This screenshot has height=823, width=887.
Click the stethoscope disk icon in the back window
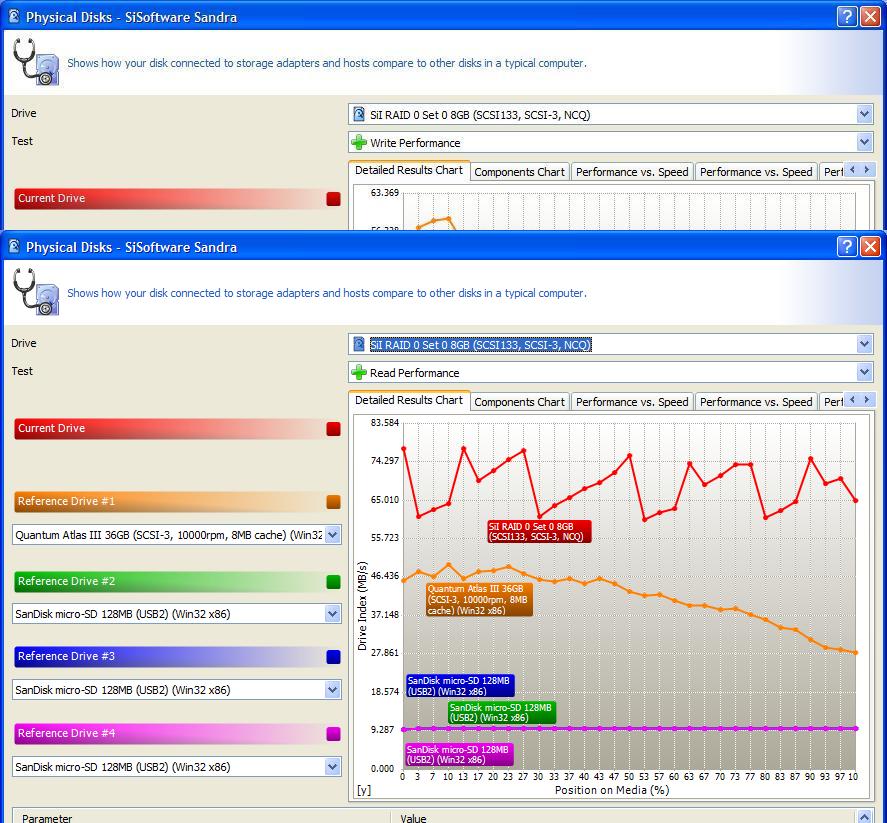pyautogui.click(x=36, y=62)
